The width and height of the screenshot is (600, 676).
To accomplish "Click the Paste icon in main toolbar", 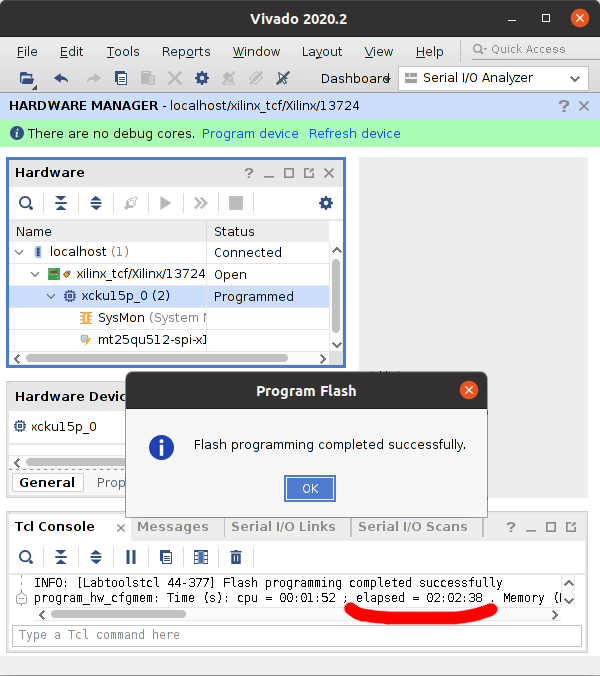I will (x=148, y=78).
